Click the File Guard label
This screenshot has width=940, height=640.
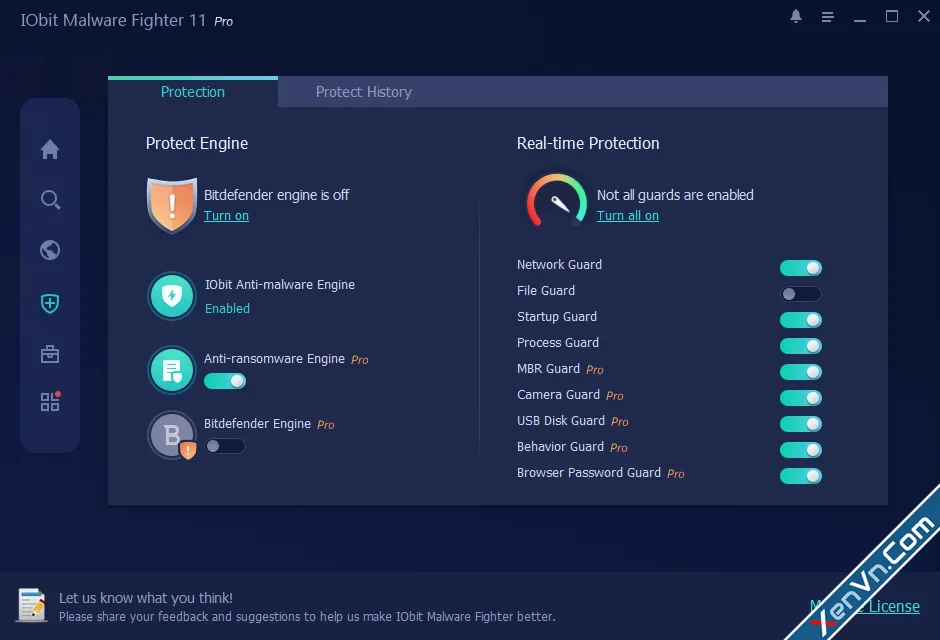coord(546,291)
